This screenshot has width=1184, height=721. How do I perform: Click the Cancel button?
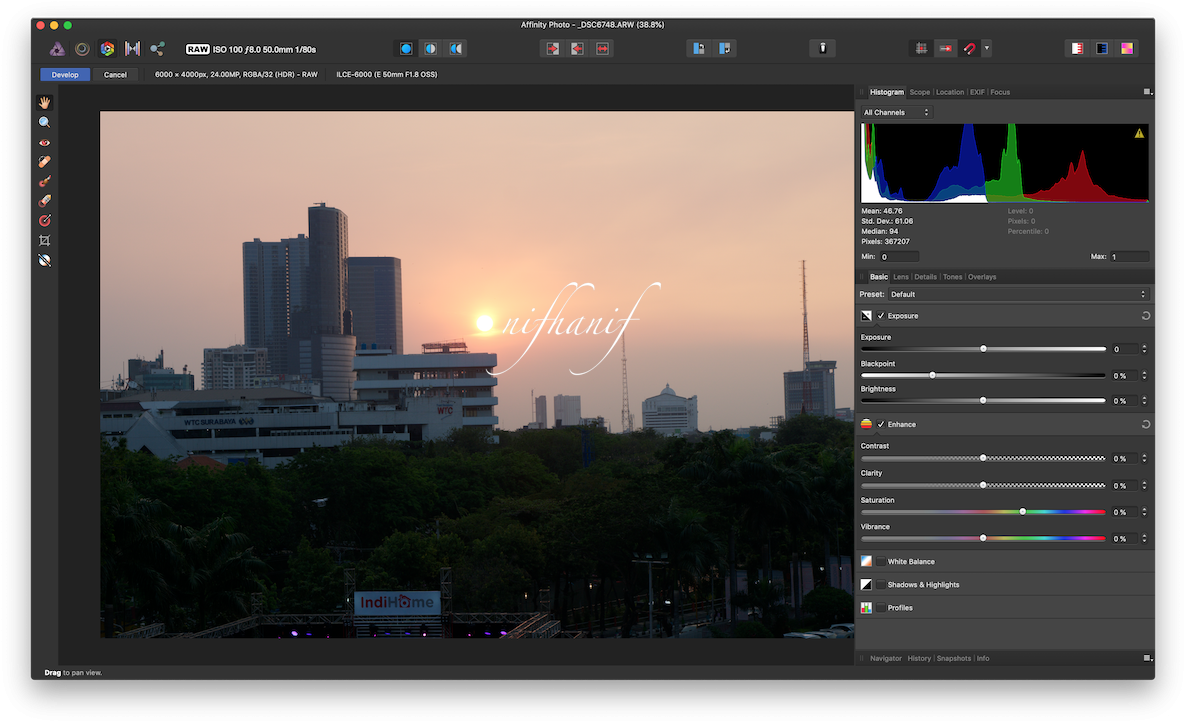(115, 73)
